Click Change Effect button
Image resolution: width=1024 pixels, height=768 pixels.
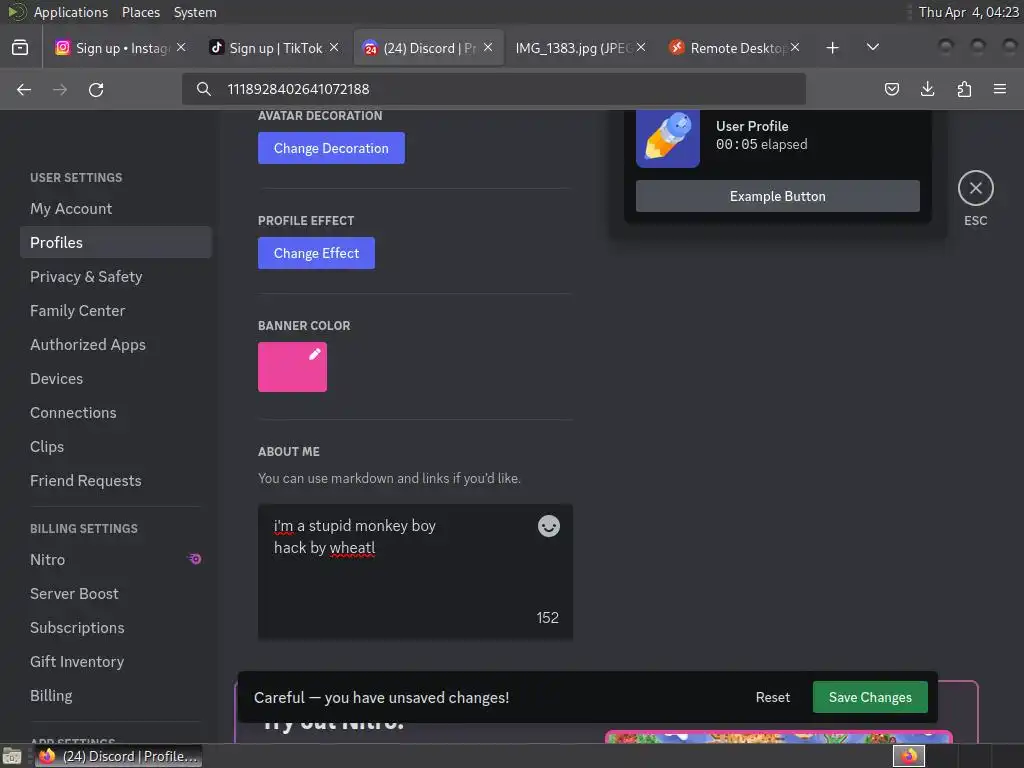coord(316,253)
